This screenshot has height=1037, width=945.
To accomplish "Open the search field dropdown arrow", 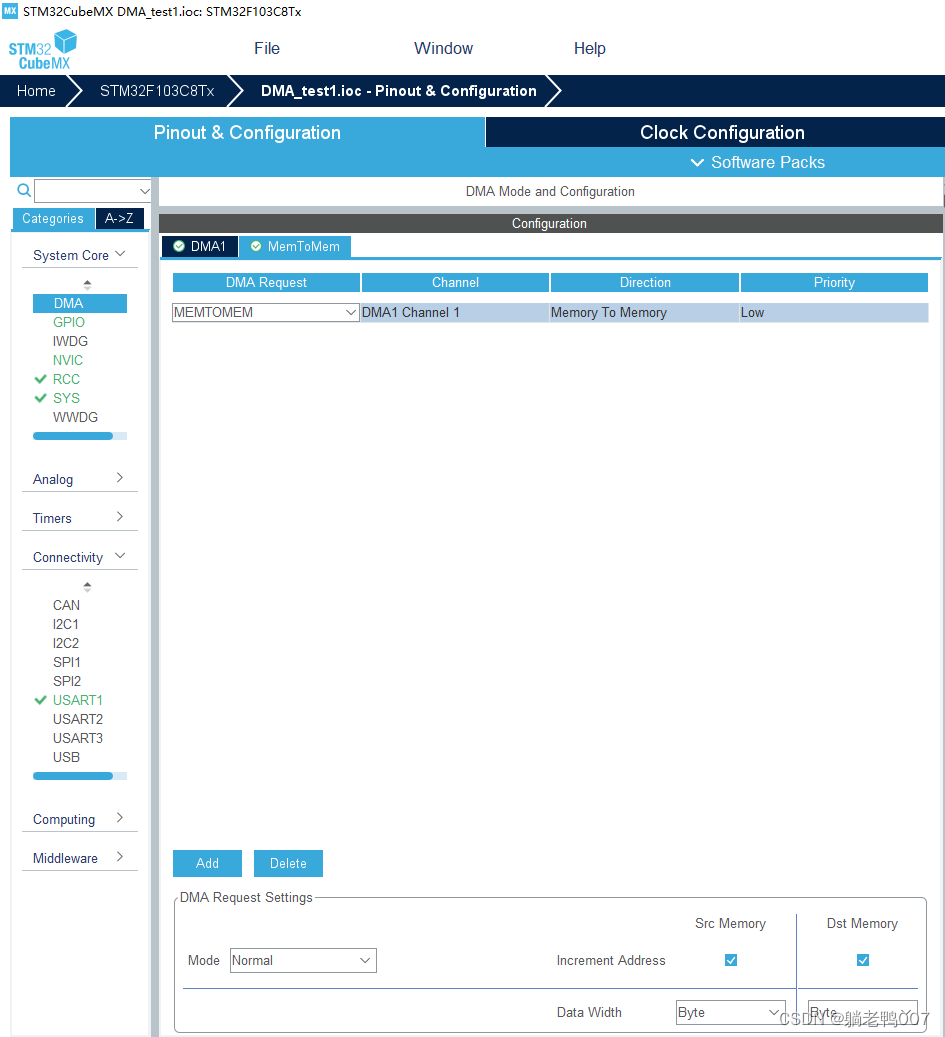I will tap(145, 191).
